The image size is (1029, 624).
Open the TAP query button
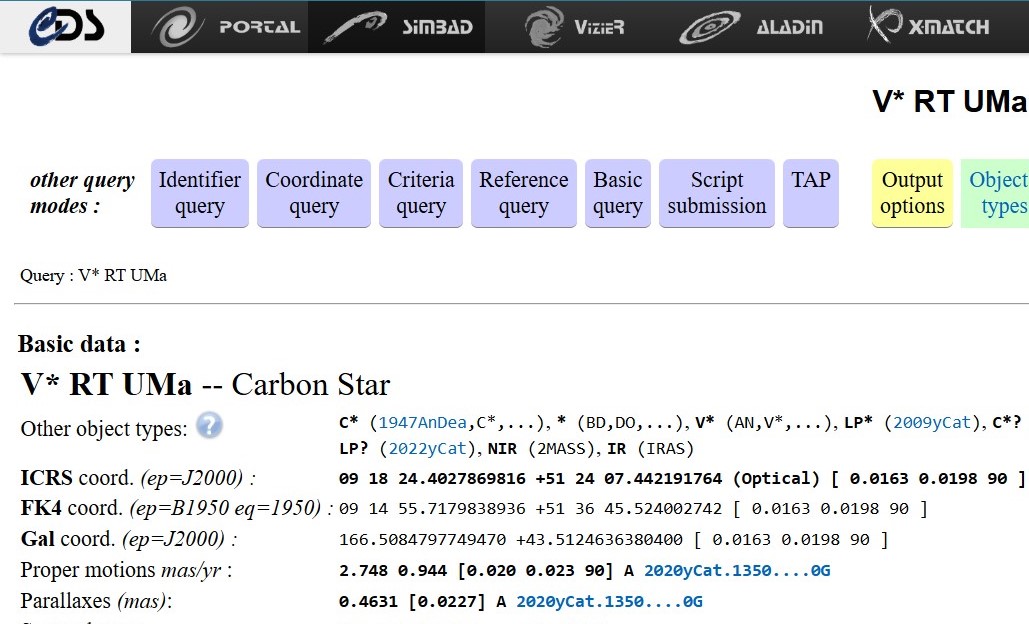811,193
